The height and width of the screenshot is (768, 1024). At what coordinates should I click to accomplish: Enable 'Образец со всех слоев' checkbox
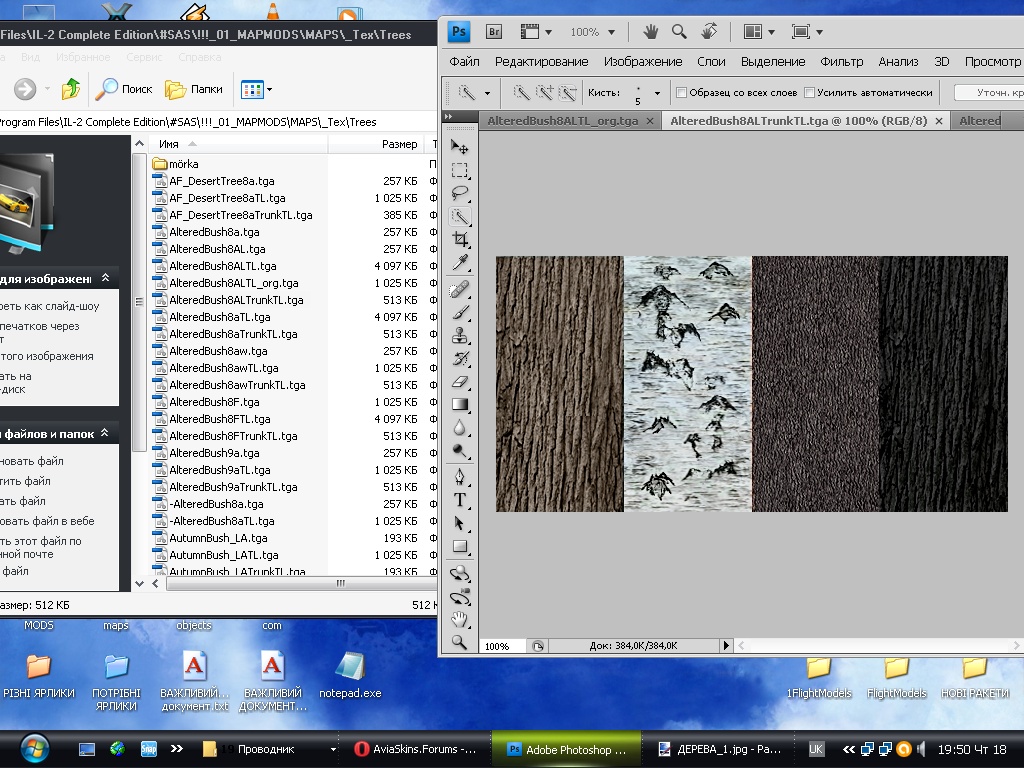click(x=682, y=93)
